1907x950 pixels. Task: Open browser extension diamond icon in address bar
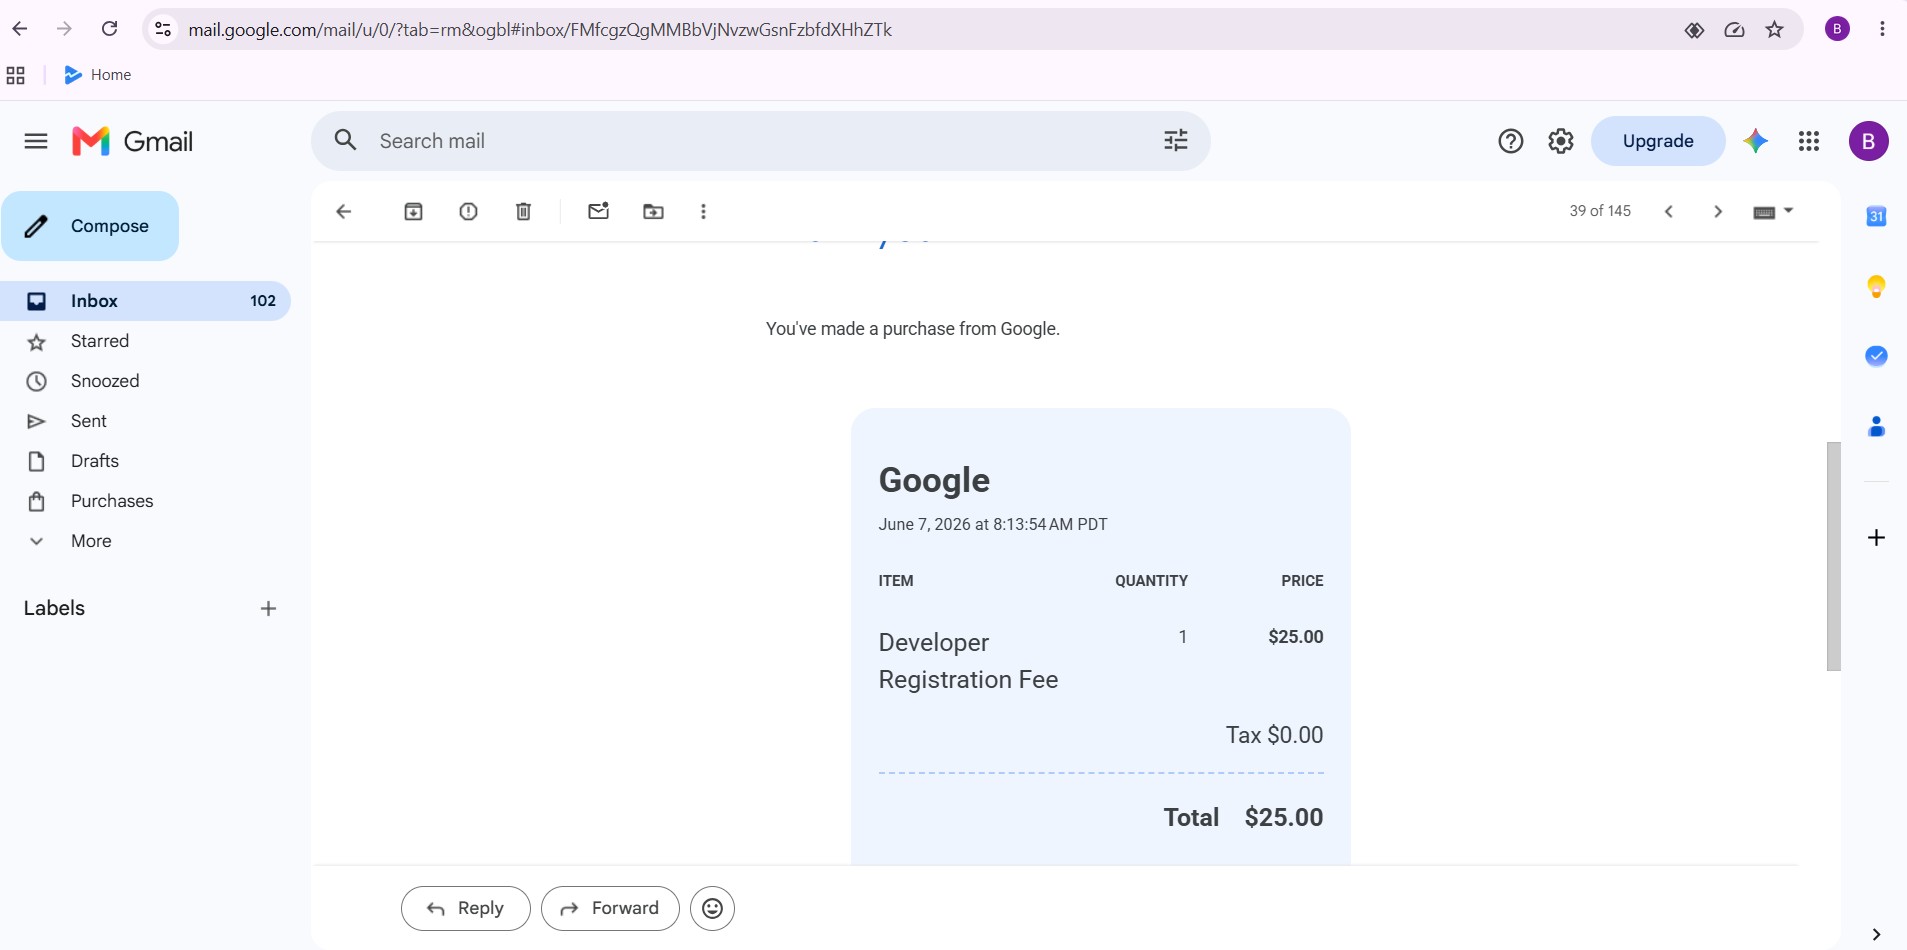[x=1694, y=30]
